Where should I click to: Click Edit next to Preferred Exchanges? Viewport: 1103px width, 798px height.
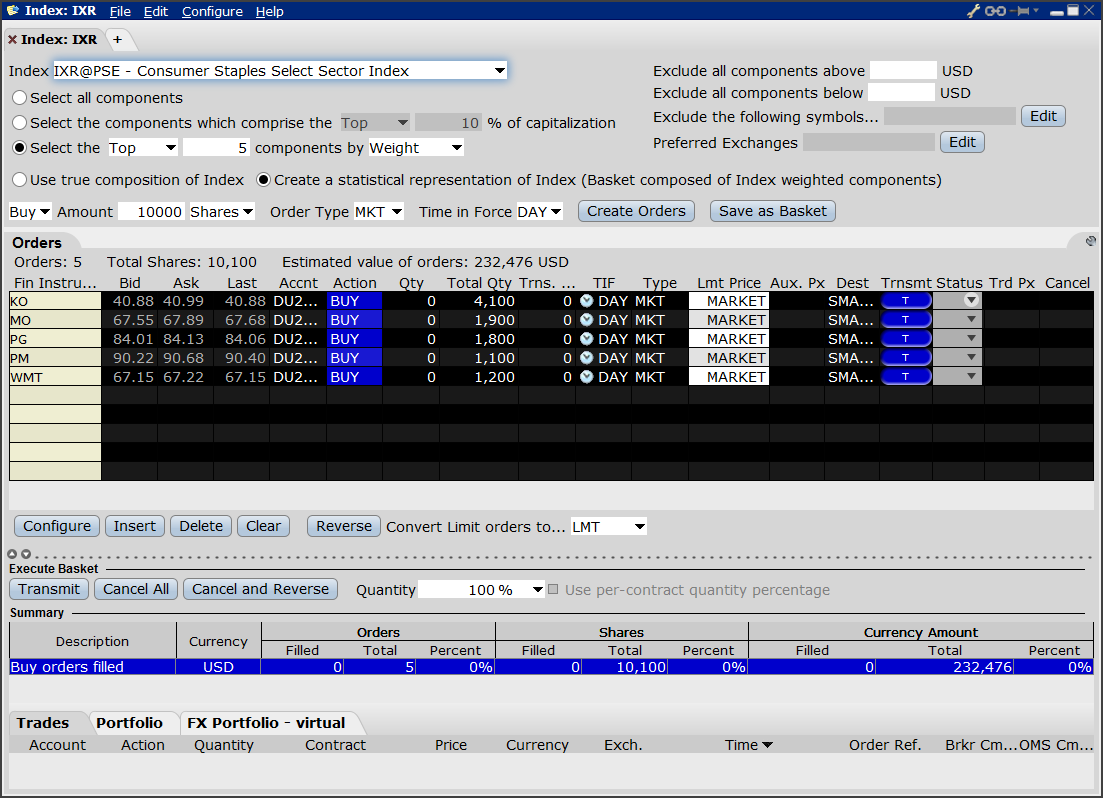[x=962, y=142]
